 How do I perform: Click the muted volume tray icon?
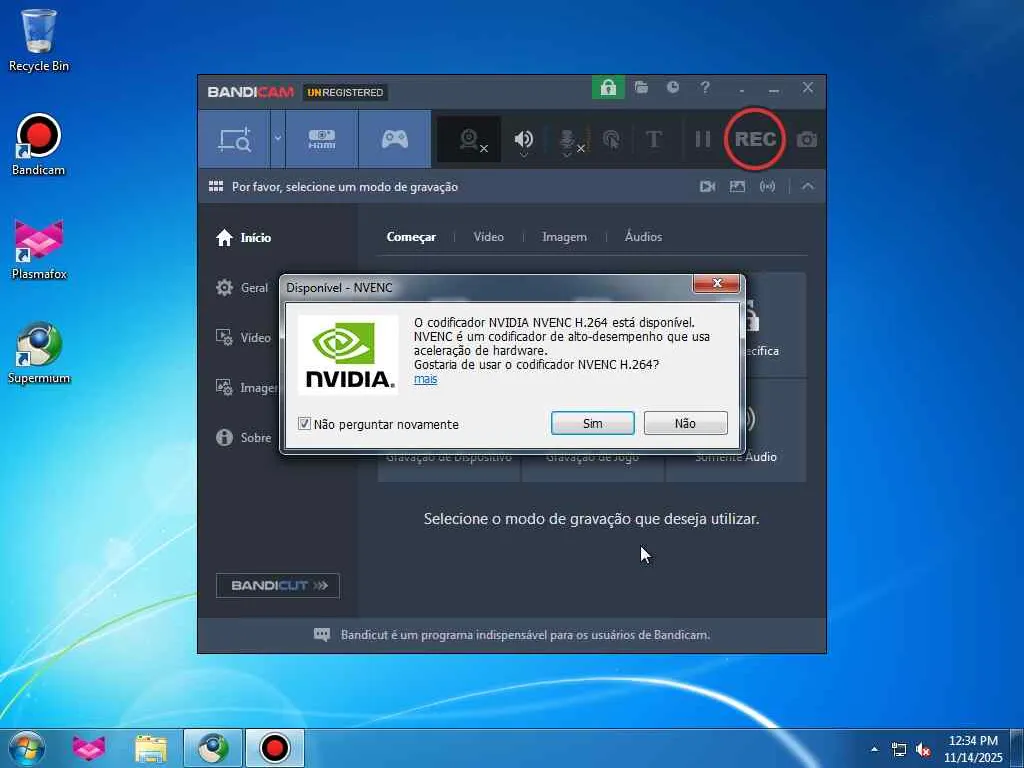923,749
